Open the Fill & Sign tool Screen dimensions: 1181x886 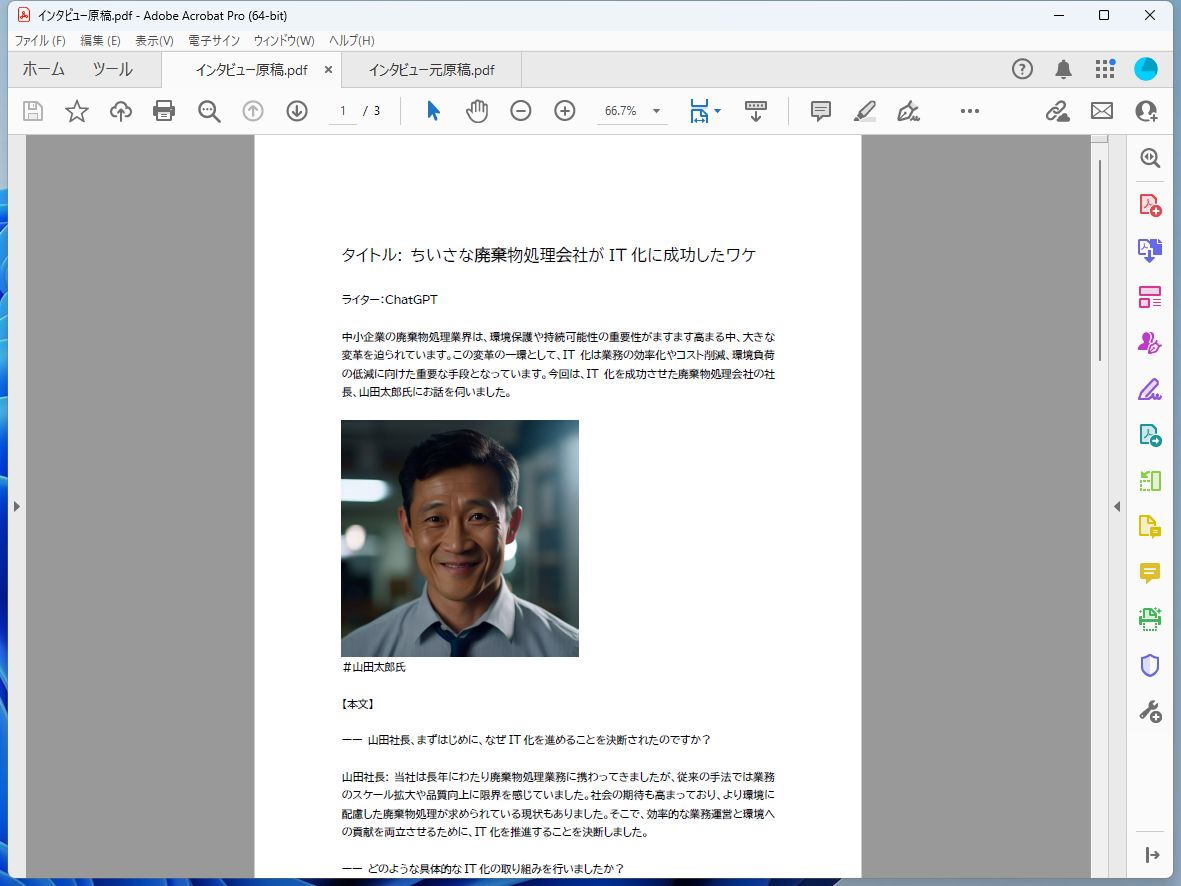(1149, 388)
